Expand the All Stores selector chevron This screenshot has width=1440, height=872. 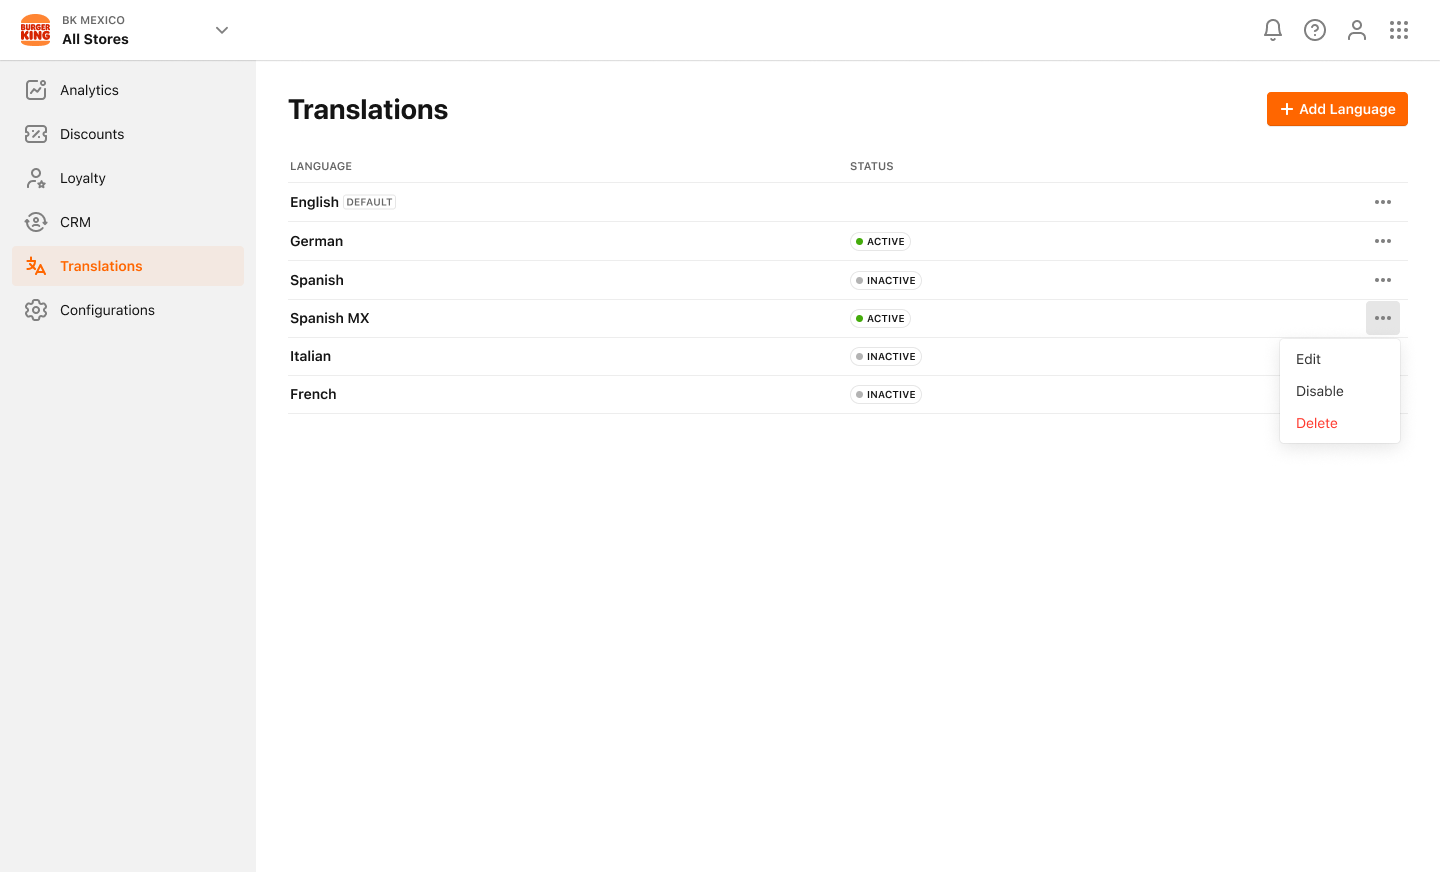[x=222, y=30]
